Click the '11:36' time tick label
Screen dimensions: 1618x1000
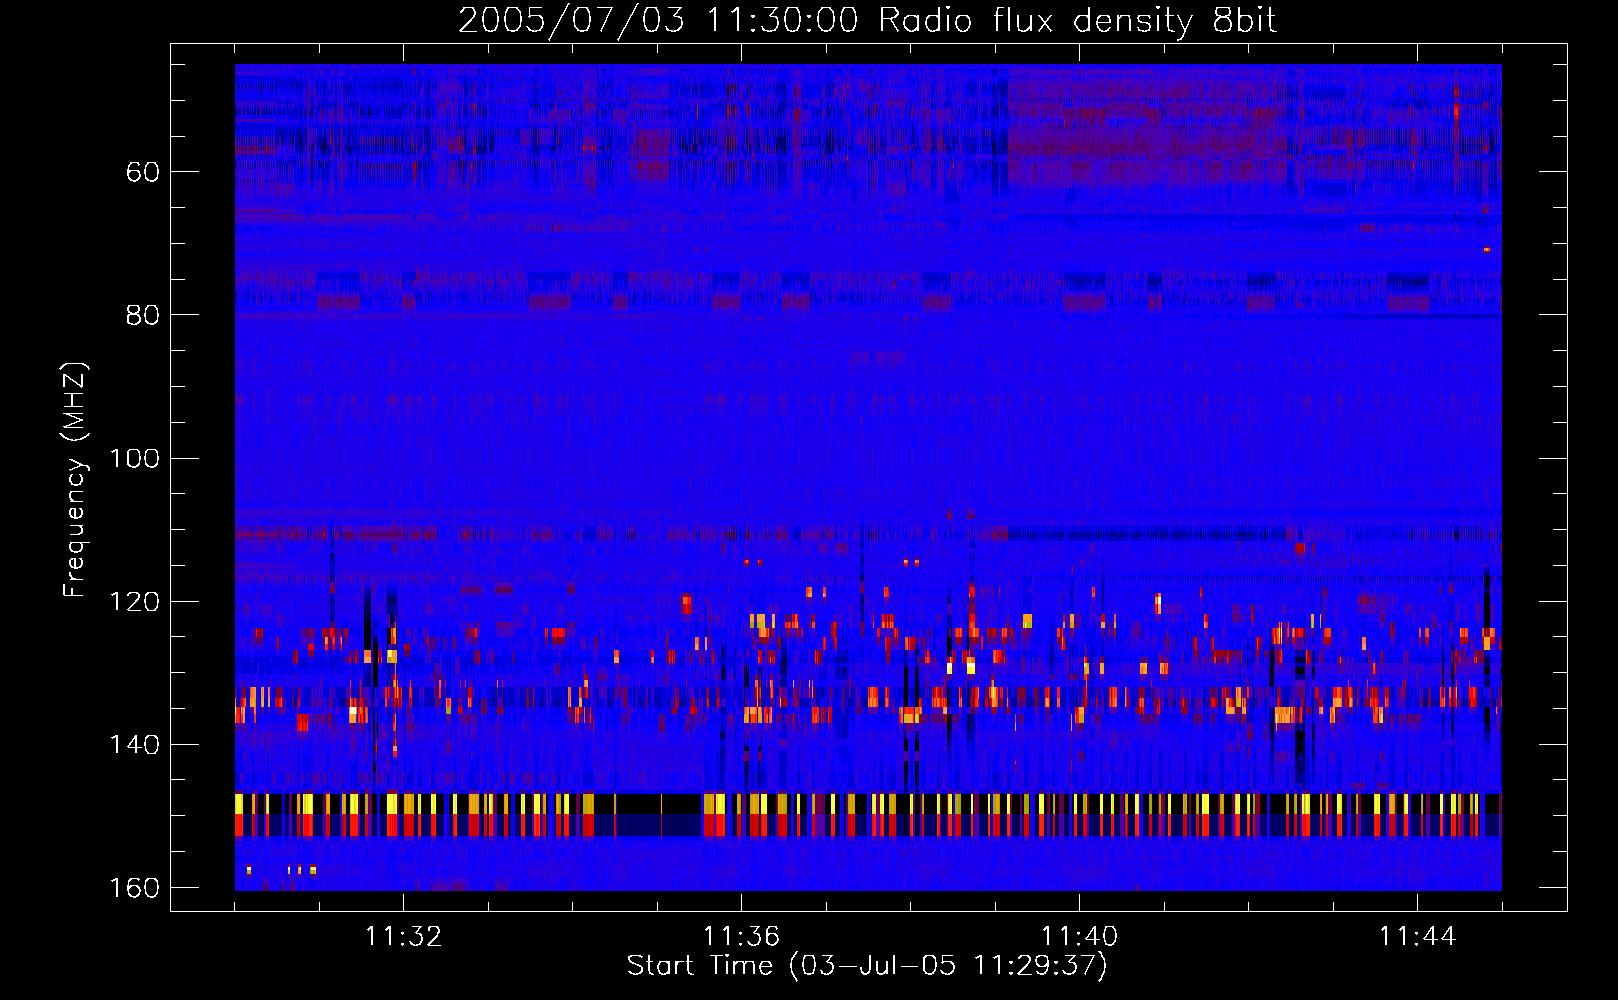741,936
